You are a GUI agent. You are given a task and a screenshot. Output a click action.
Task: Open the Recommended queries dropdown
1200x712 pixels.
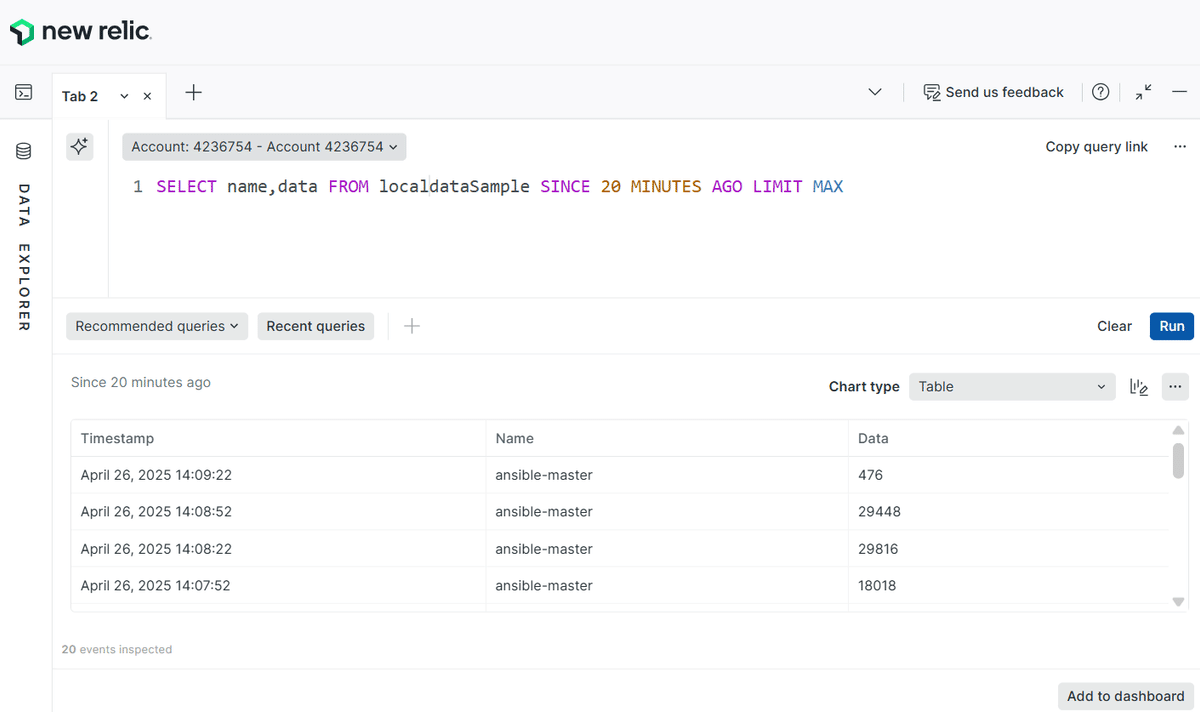point(156,326)
